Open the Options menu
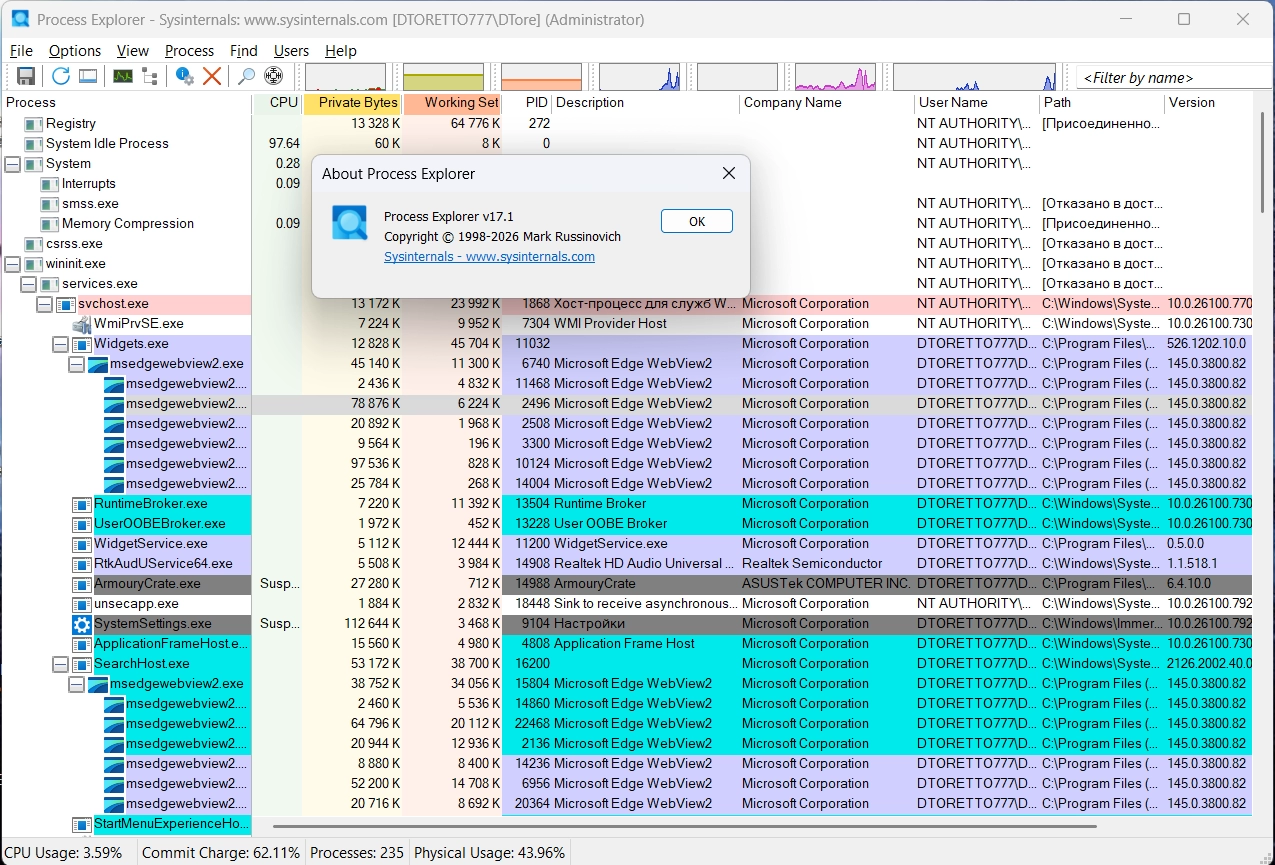Image resolution: width=1275 pixels, height=865 pixels. (75, 51)
